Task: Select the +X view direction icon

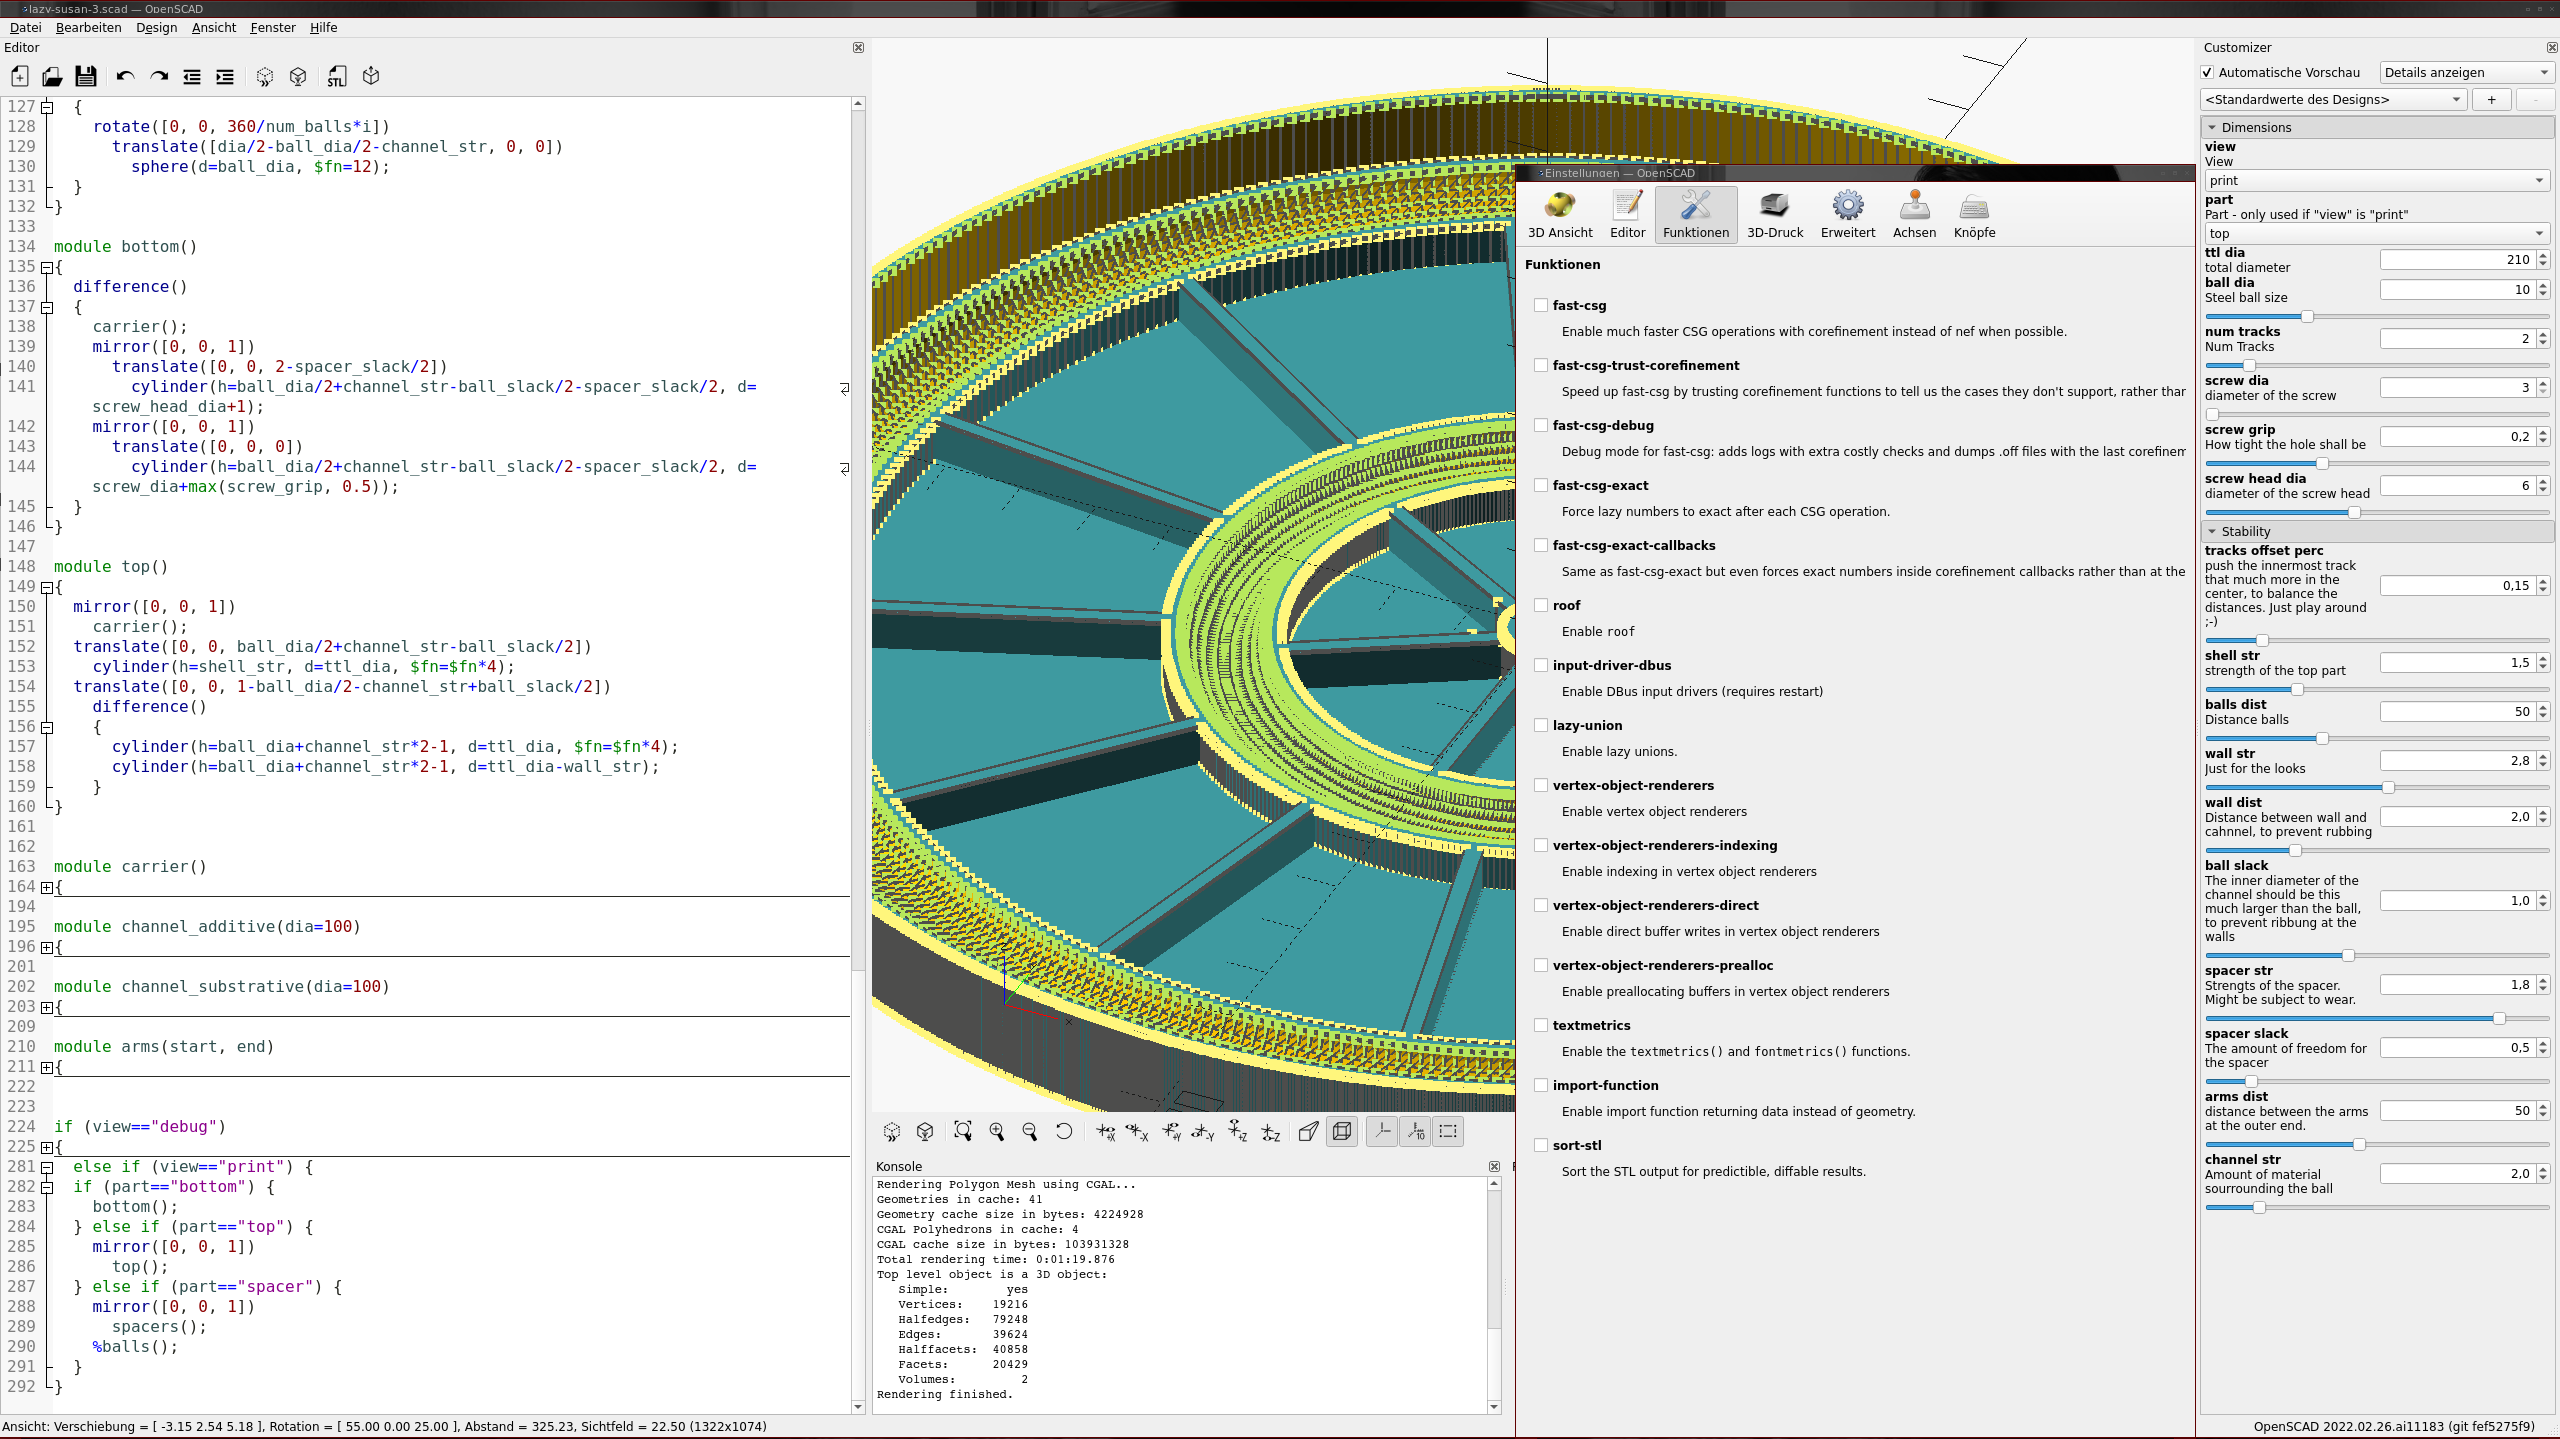Action: coord(1105,1131)
